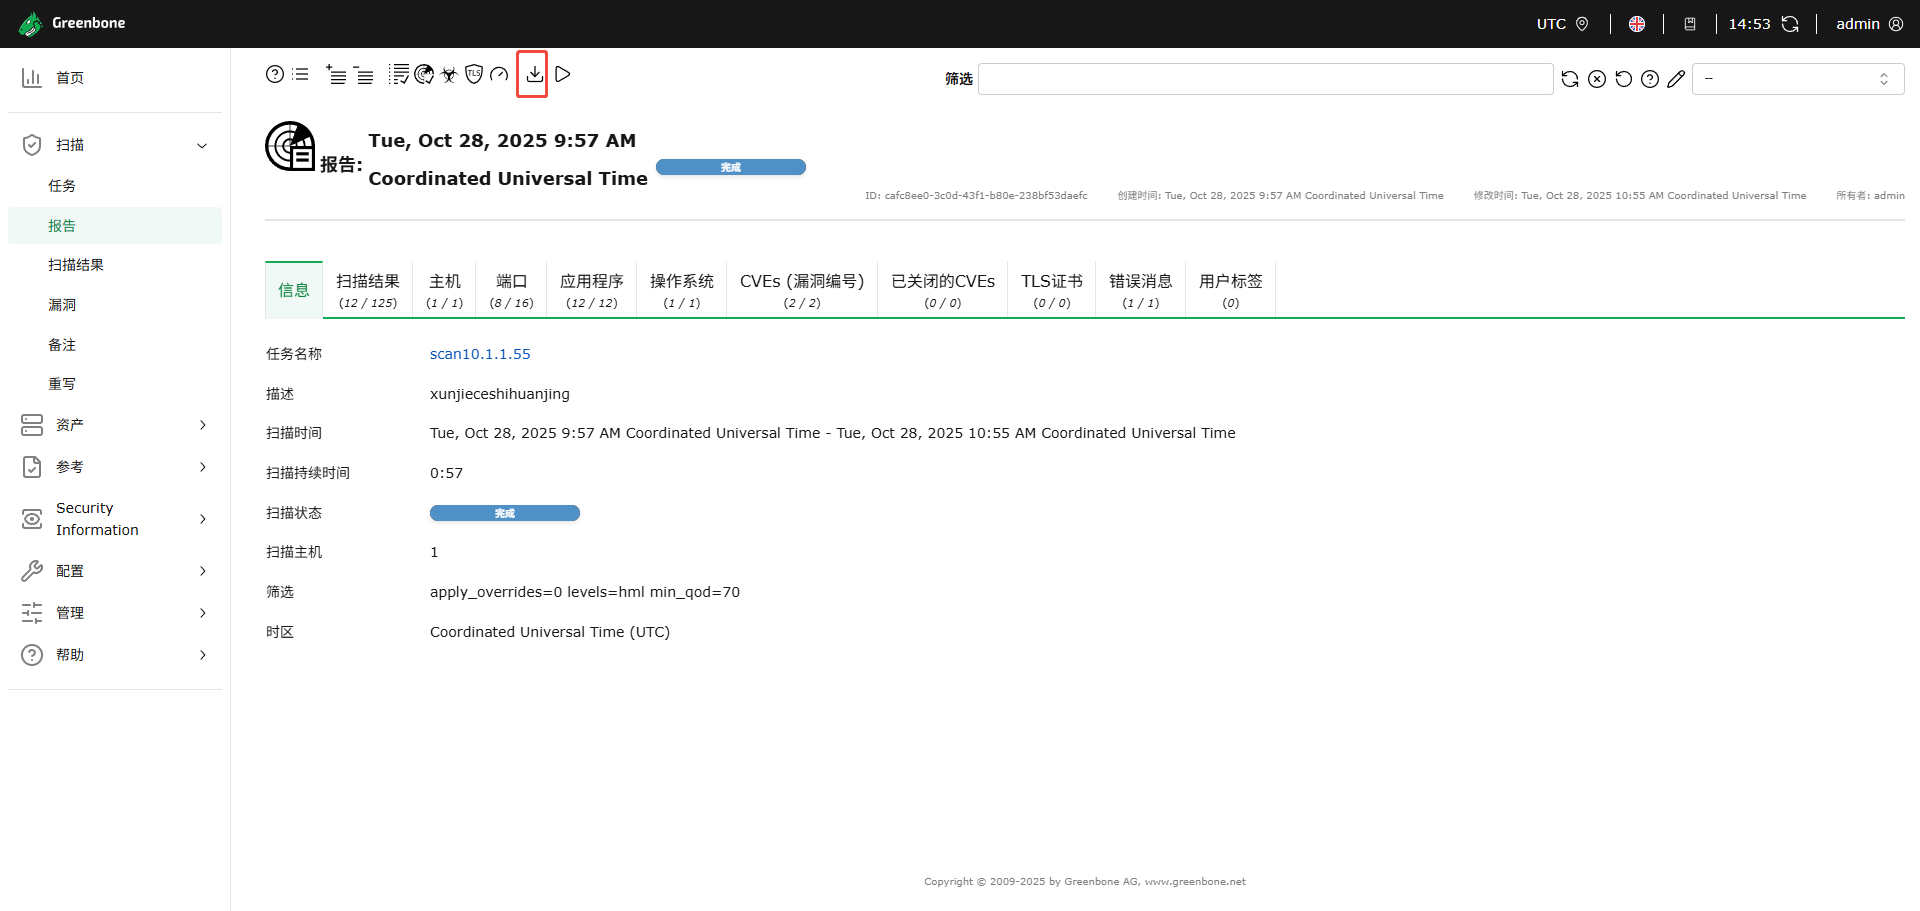The image size is (1920, 911).
Task: Remove report from assets icon
Action: coord(364,75)
